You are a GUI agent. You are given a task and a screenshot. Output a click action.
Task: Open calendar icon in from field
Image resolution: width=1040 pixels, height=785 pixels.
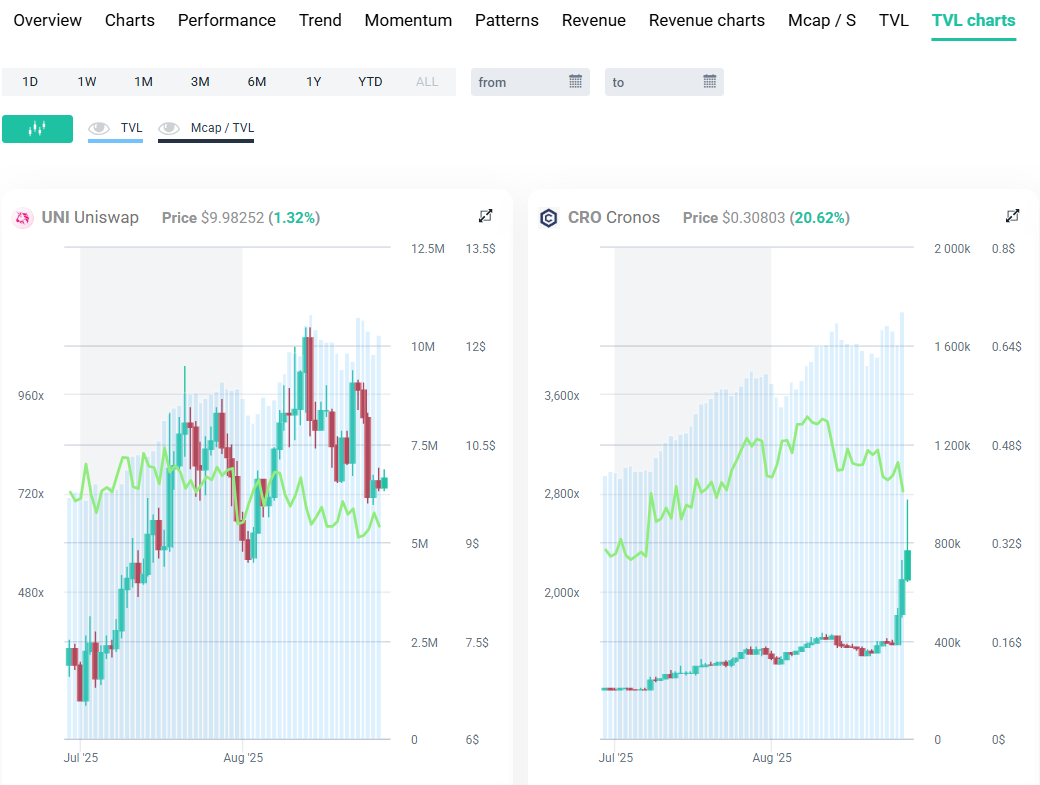576,82
